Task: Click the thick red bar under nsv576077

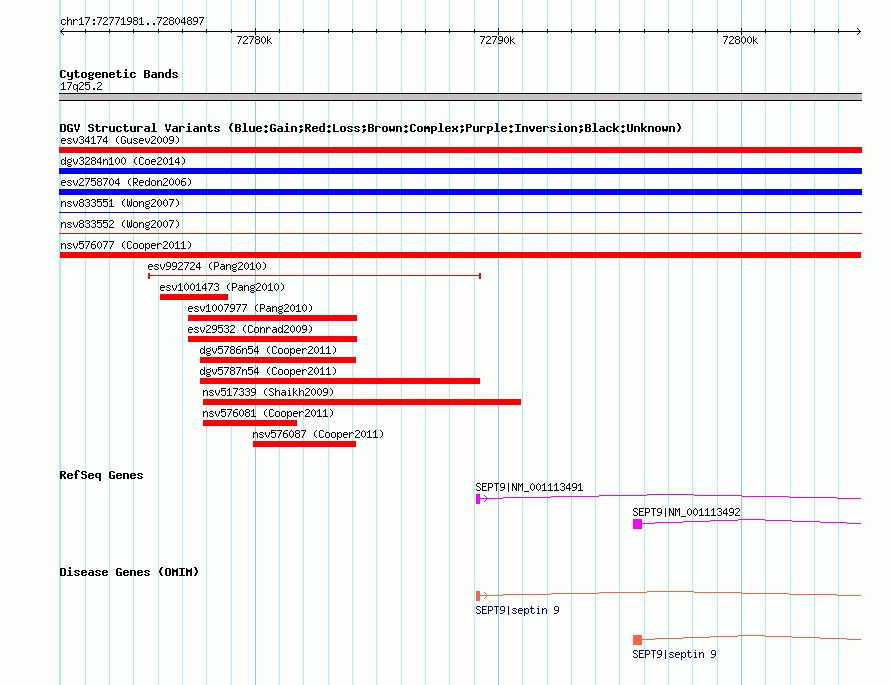Action: (x=460, y=255)
